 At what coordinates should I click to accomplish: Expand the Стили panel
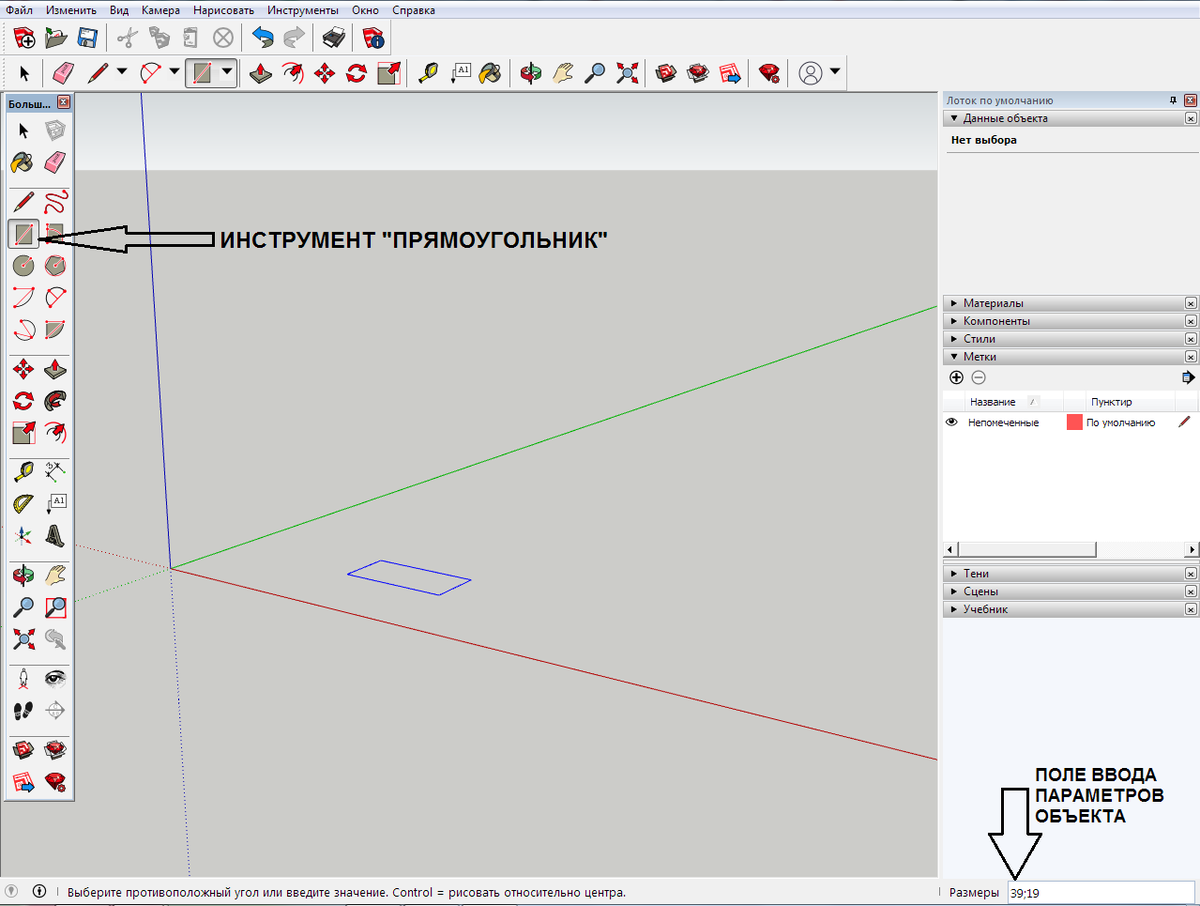point(954,339)
